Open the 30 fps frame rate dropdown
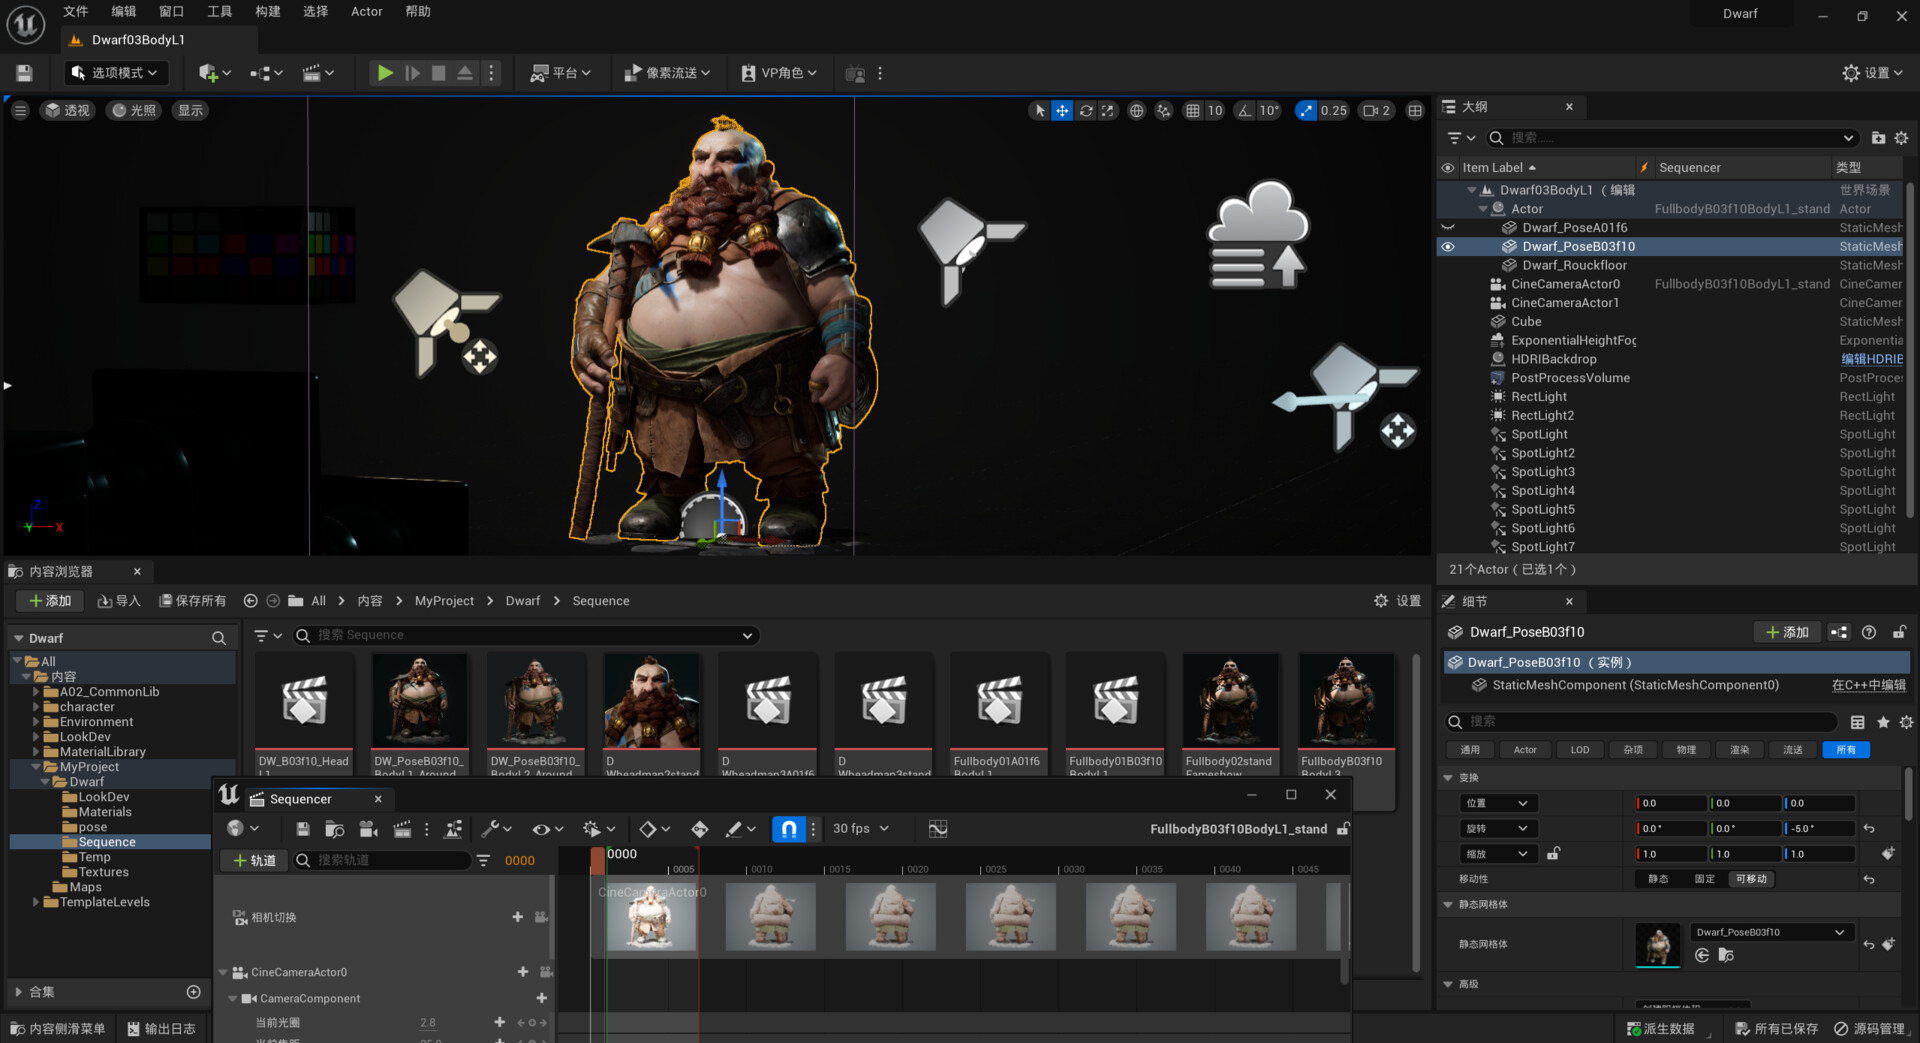This screenshot has width=1920, height=1043. (860, 829)
